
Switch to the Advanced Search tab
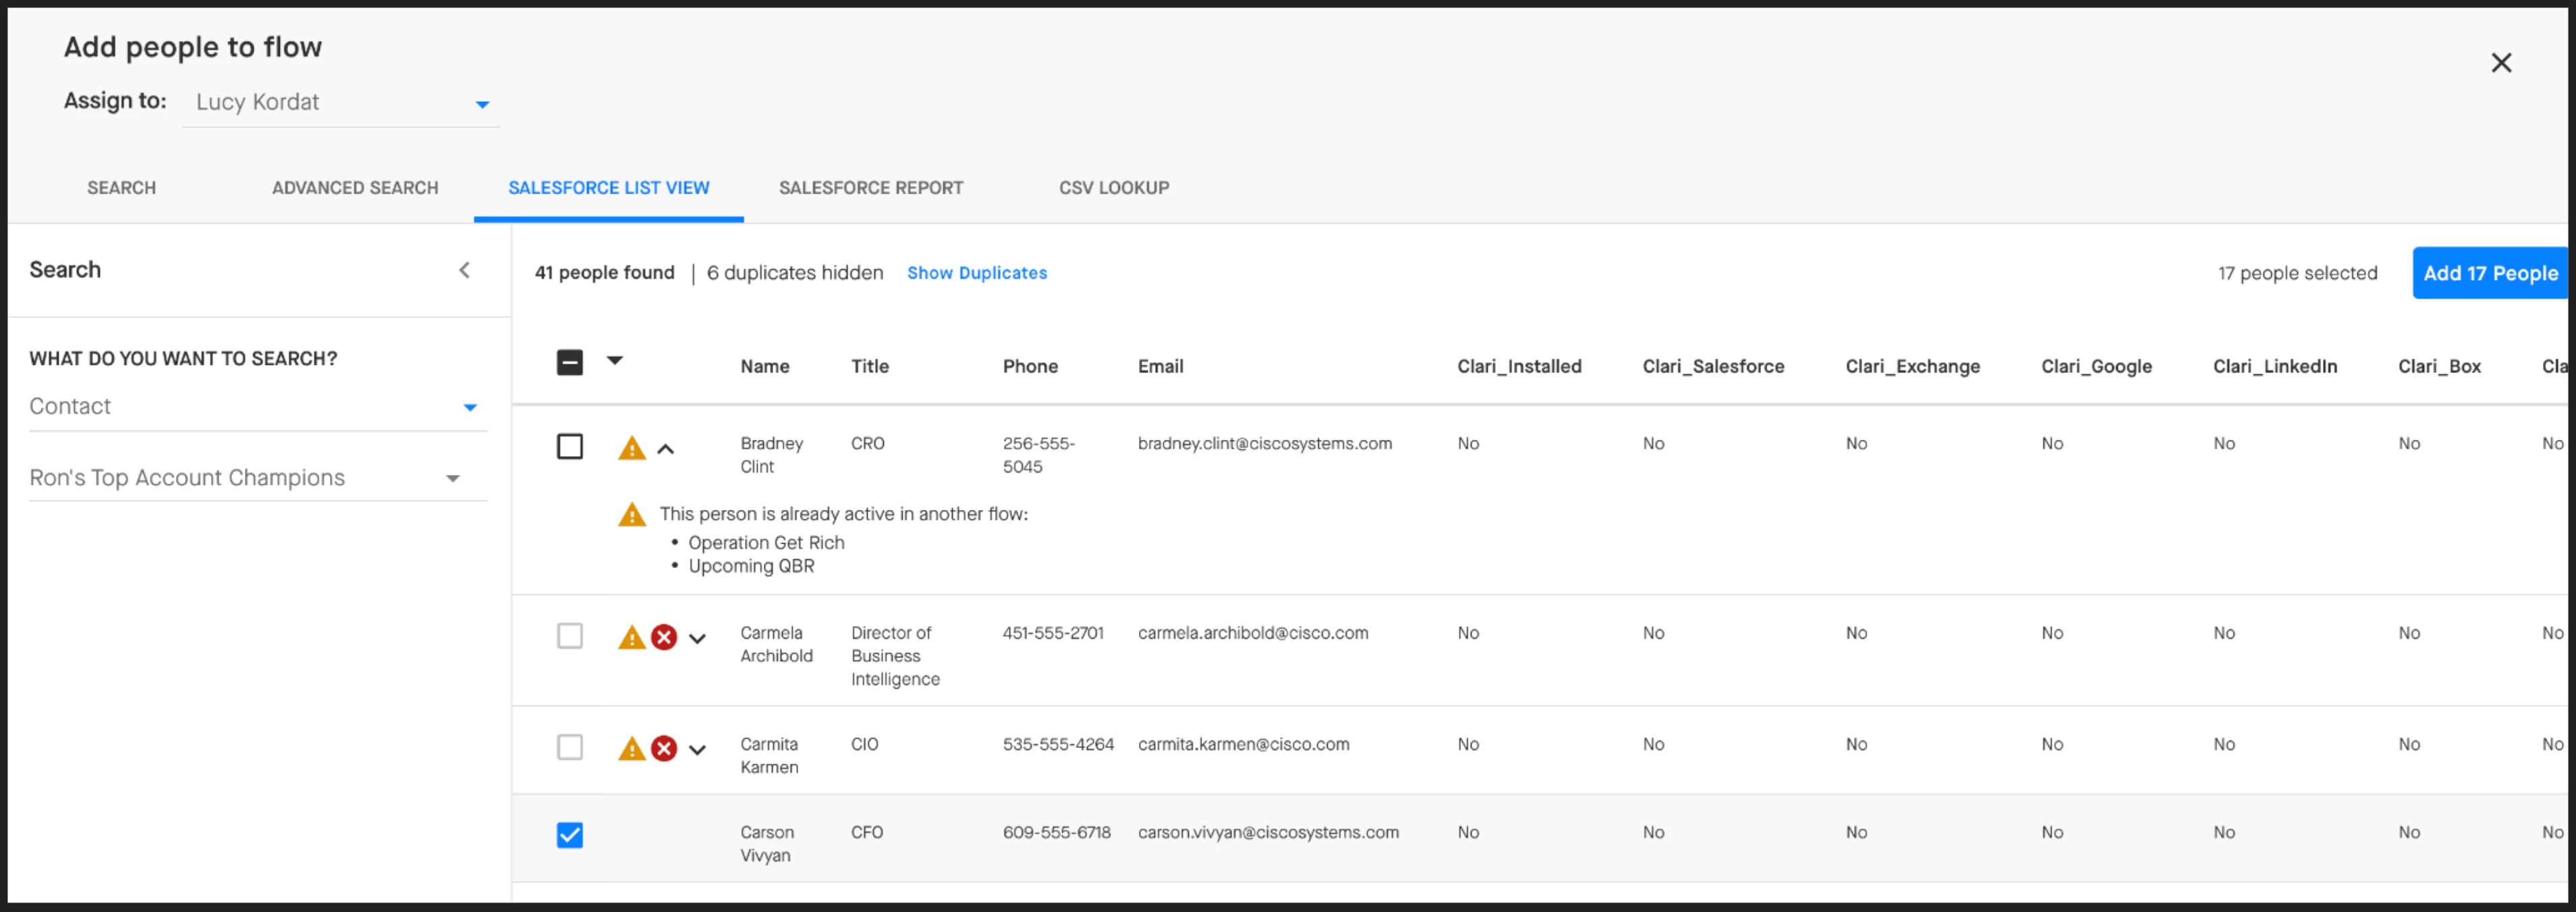[355, 188]
